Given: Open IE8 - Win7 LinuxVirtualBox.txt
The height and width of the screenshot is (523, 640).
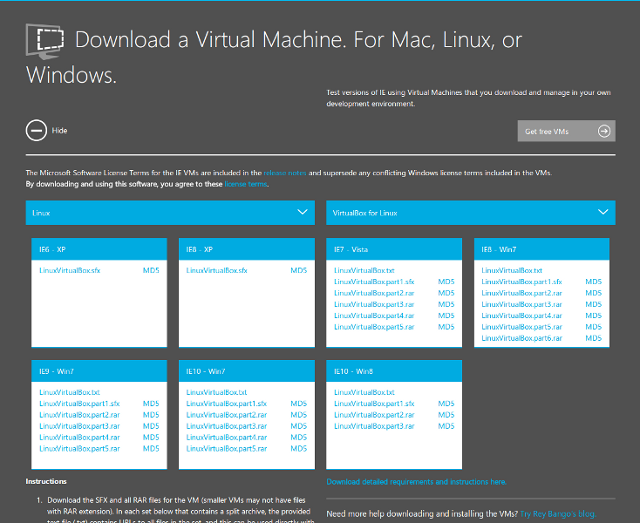Looking at the screenshot, I should [512, 270].
